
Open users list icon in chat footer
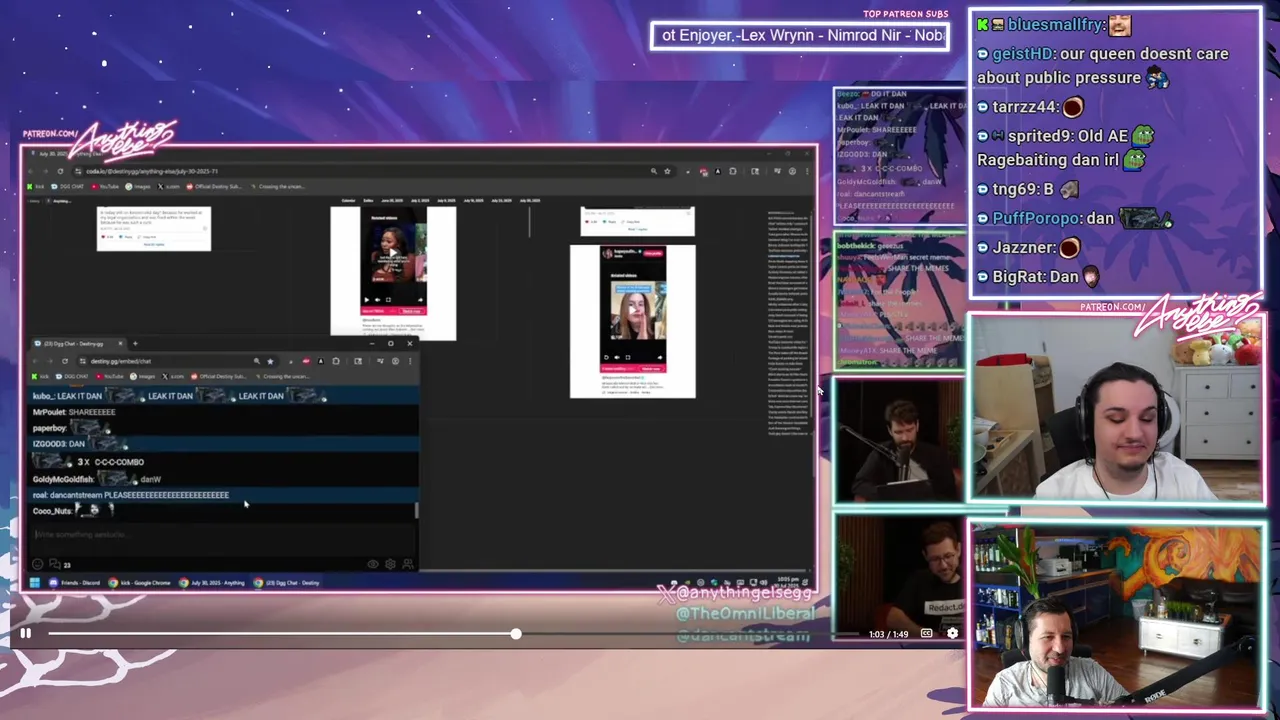click(408, 565)
